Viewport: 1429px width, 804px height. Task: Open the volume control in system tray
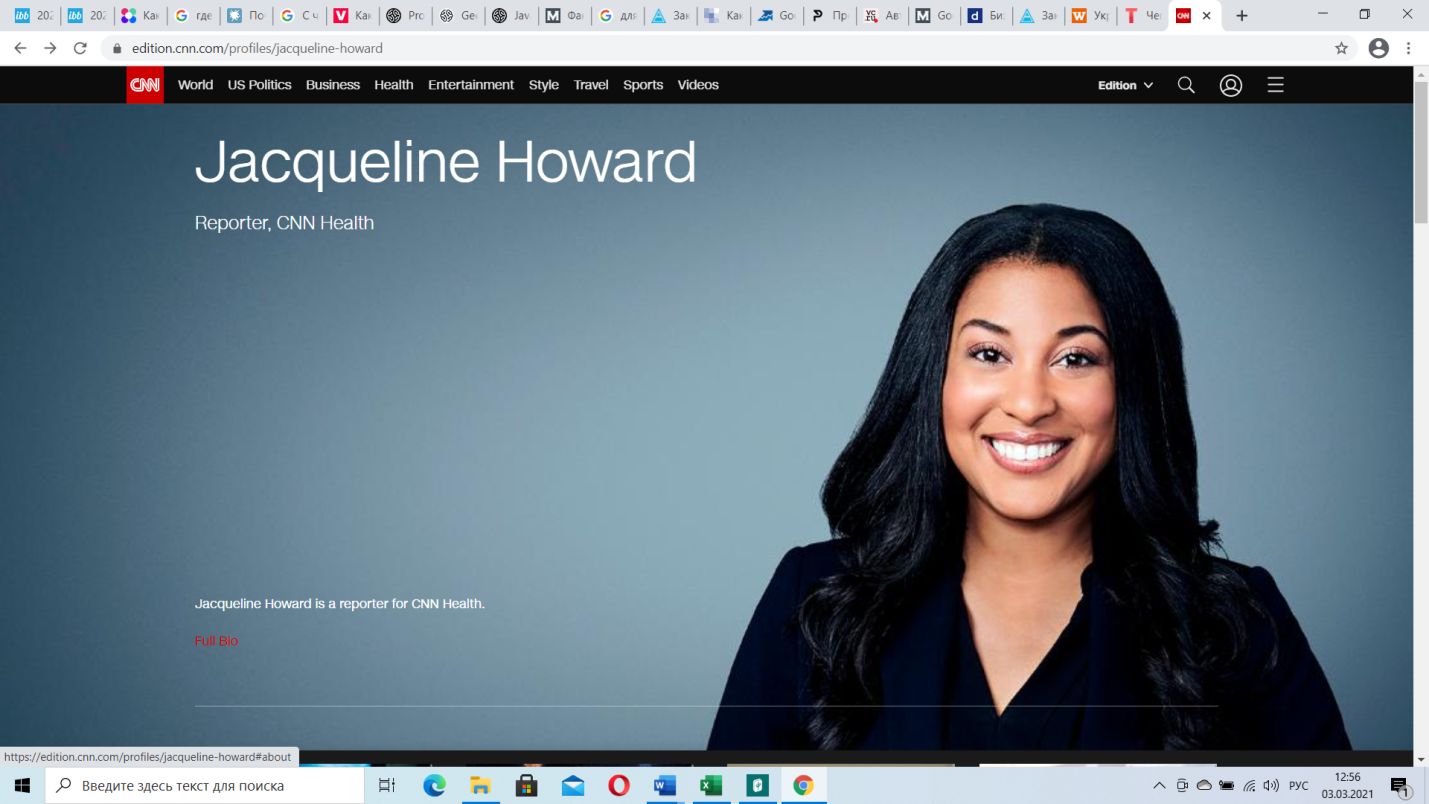pyautogui.click(x=1271, y=786)
